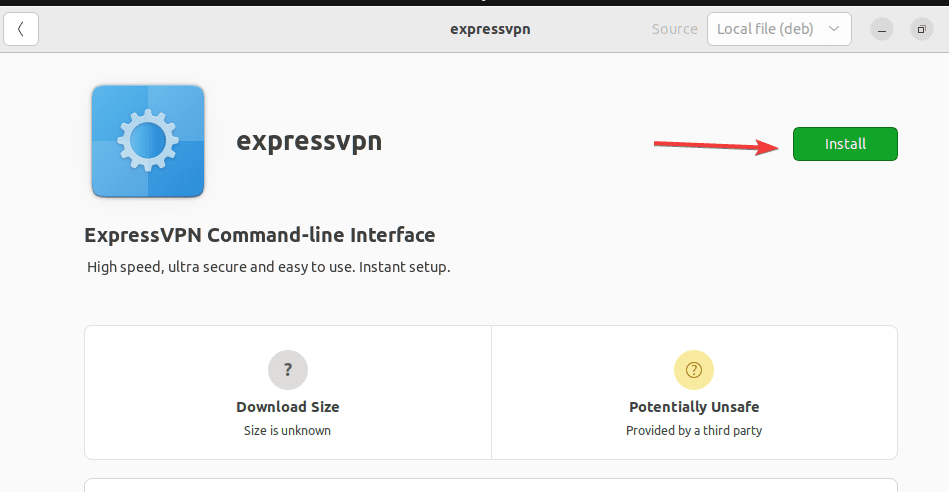Click the "Size is unknown" text
949x492 pixels.
pyautogui.click(x=287, y=430)
